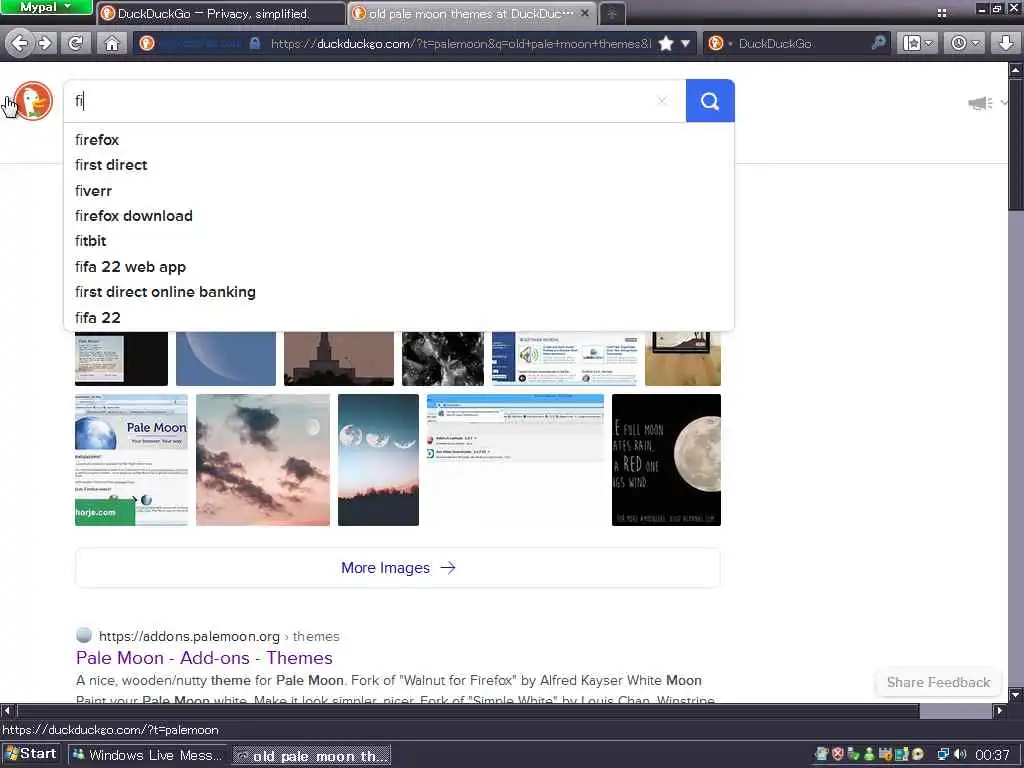Close the old pale moon themes tab
The height and width of the screenshot is (768, 1024).
coord(585,12)
